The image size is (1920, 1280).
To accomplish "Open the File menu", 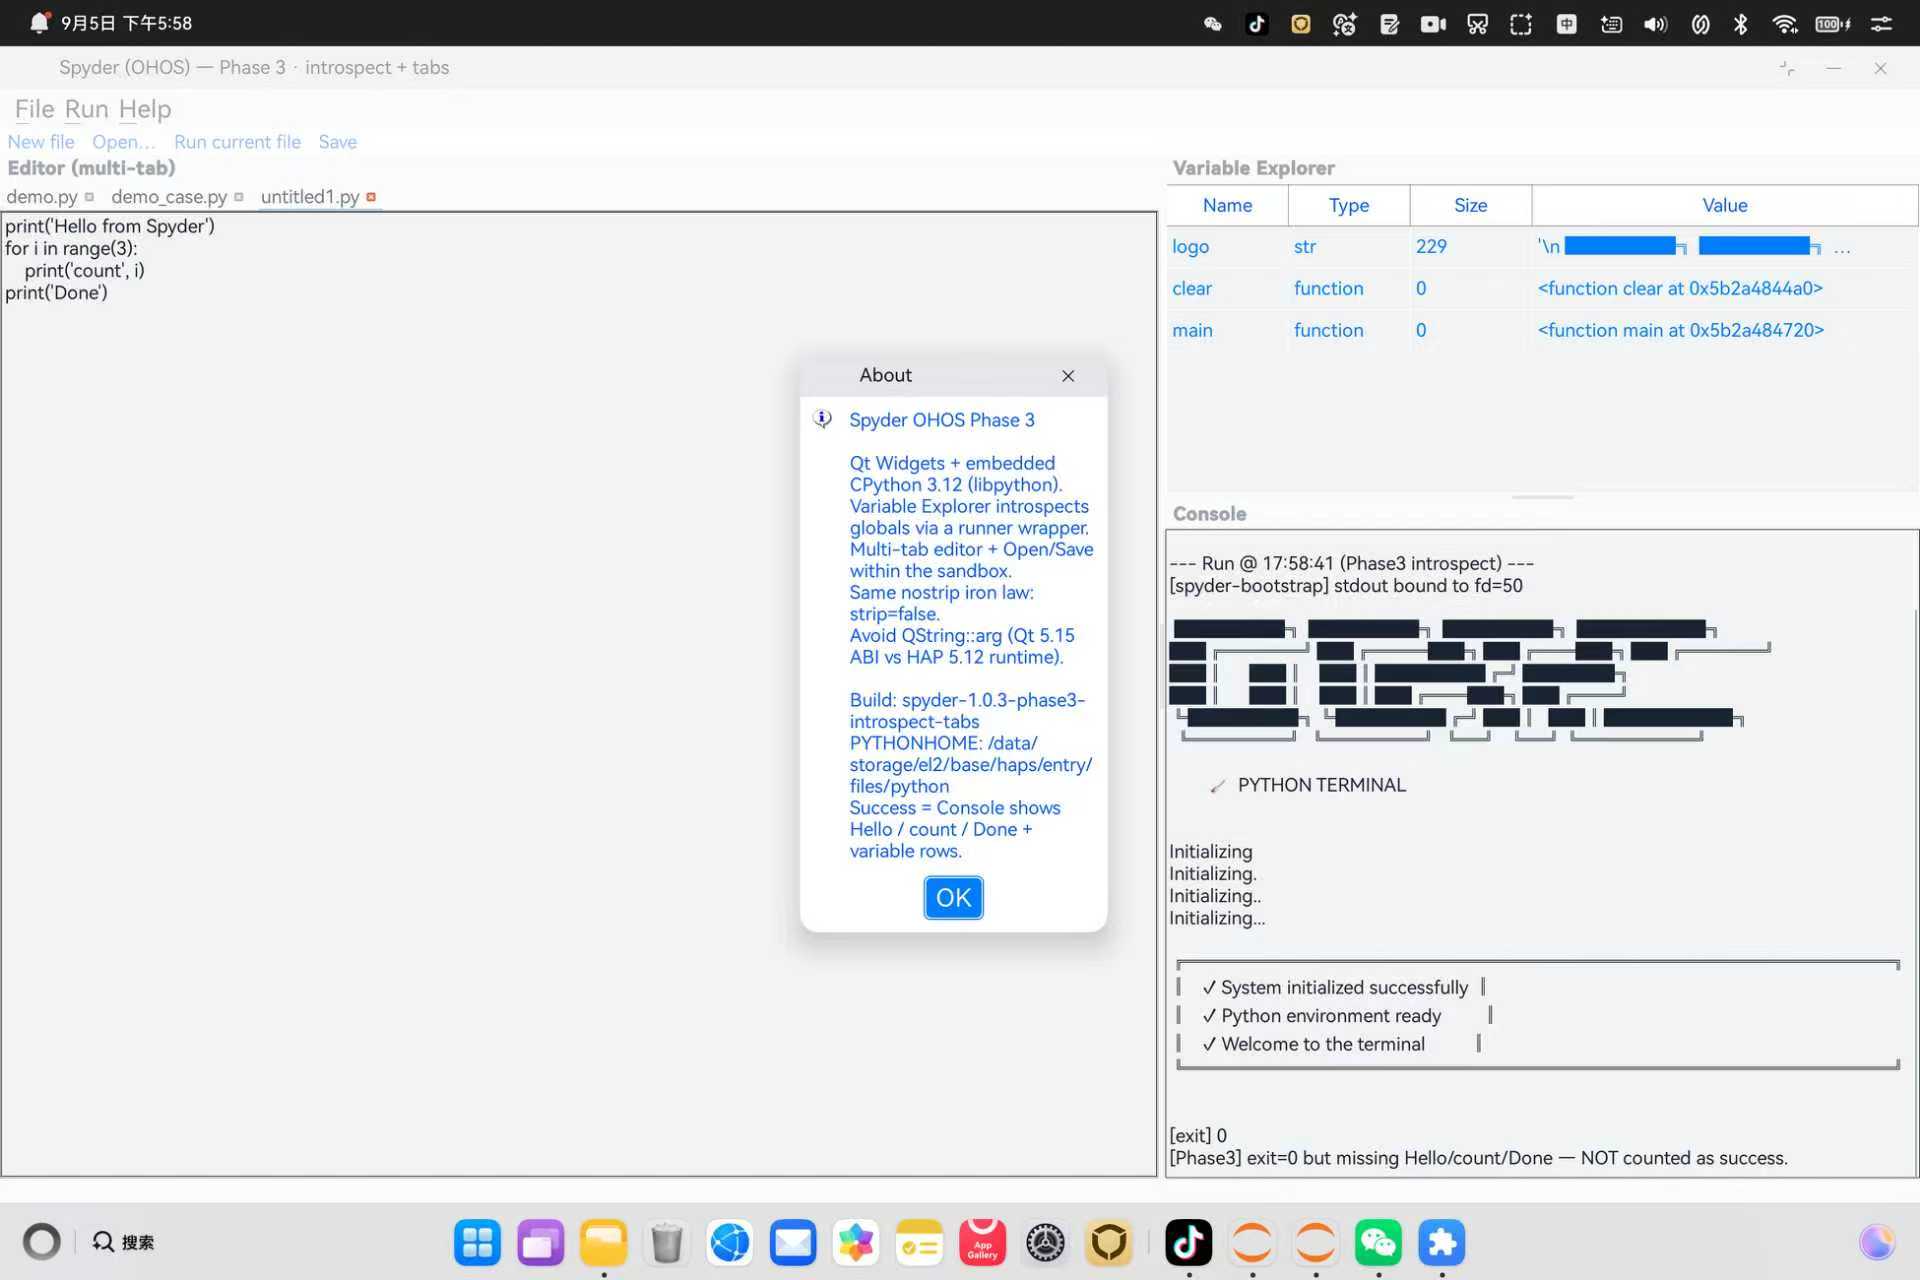I will coord(34,109).
